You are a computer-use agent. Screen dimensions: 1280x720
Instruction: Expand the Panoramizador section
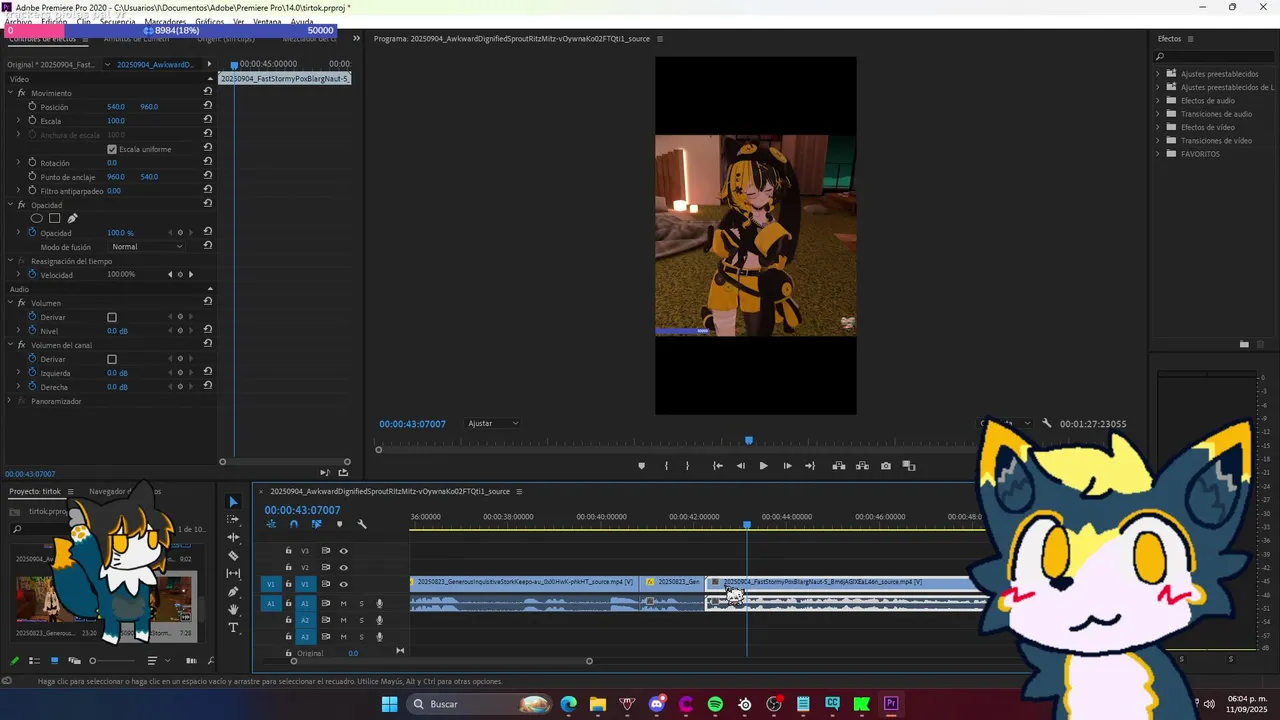[10, 401]
